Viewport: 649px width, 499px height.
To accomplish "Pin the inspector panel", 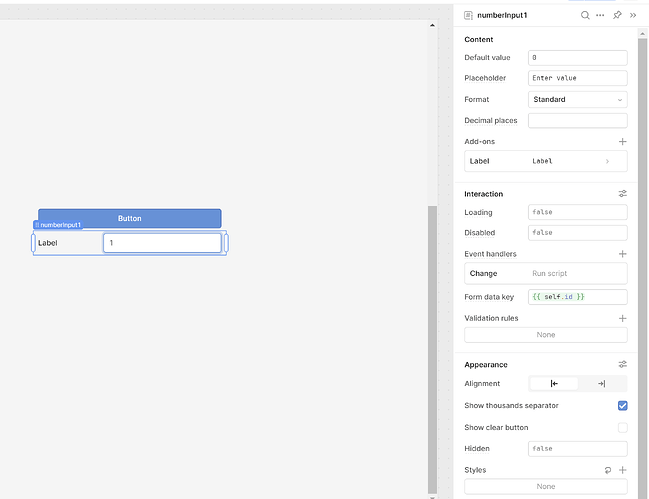I will click(617, 15).
